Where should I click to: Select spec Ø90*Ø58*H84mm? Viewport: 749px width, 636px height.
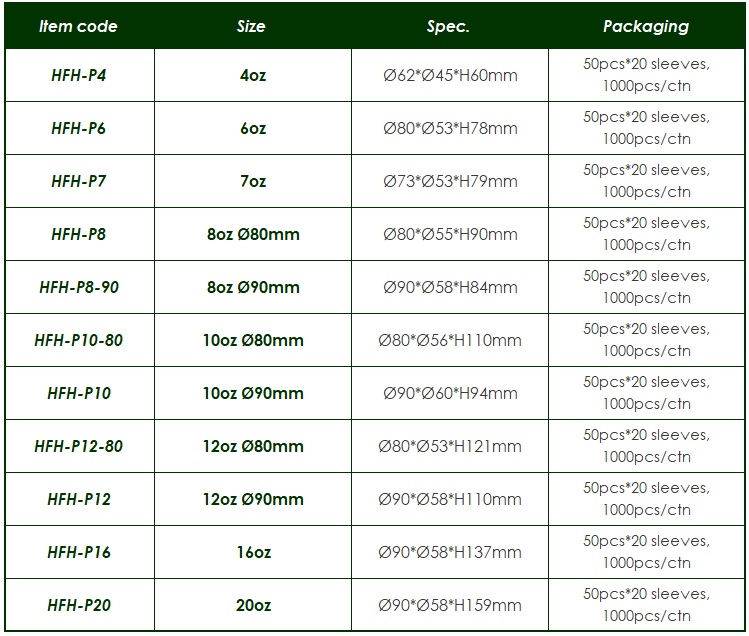(449, 287)
